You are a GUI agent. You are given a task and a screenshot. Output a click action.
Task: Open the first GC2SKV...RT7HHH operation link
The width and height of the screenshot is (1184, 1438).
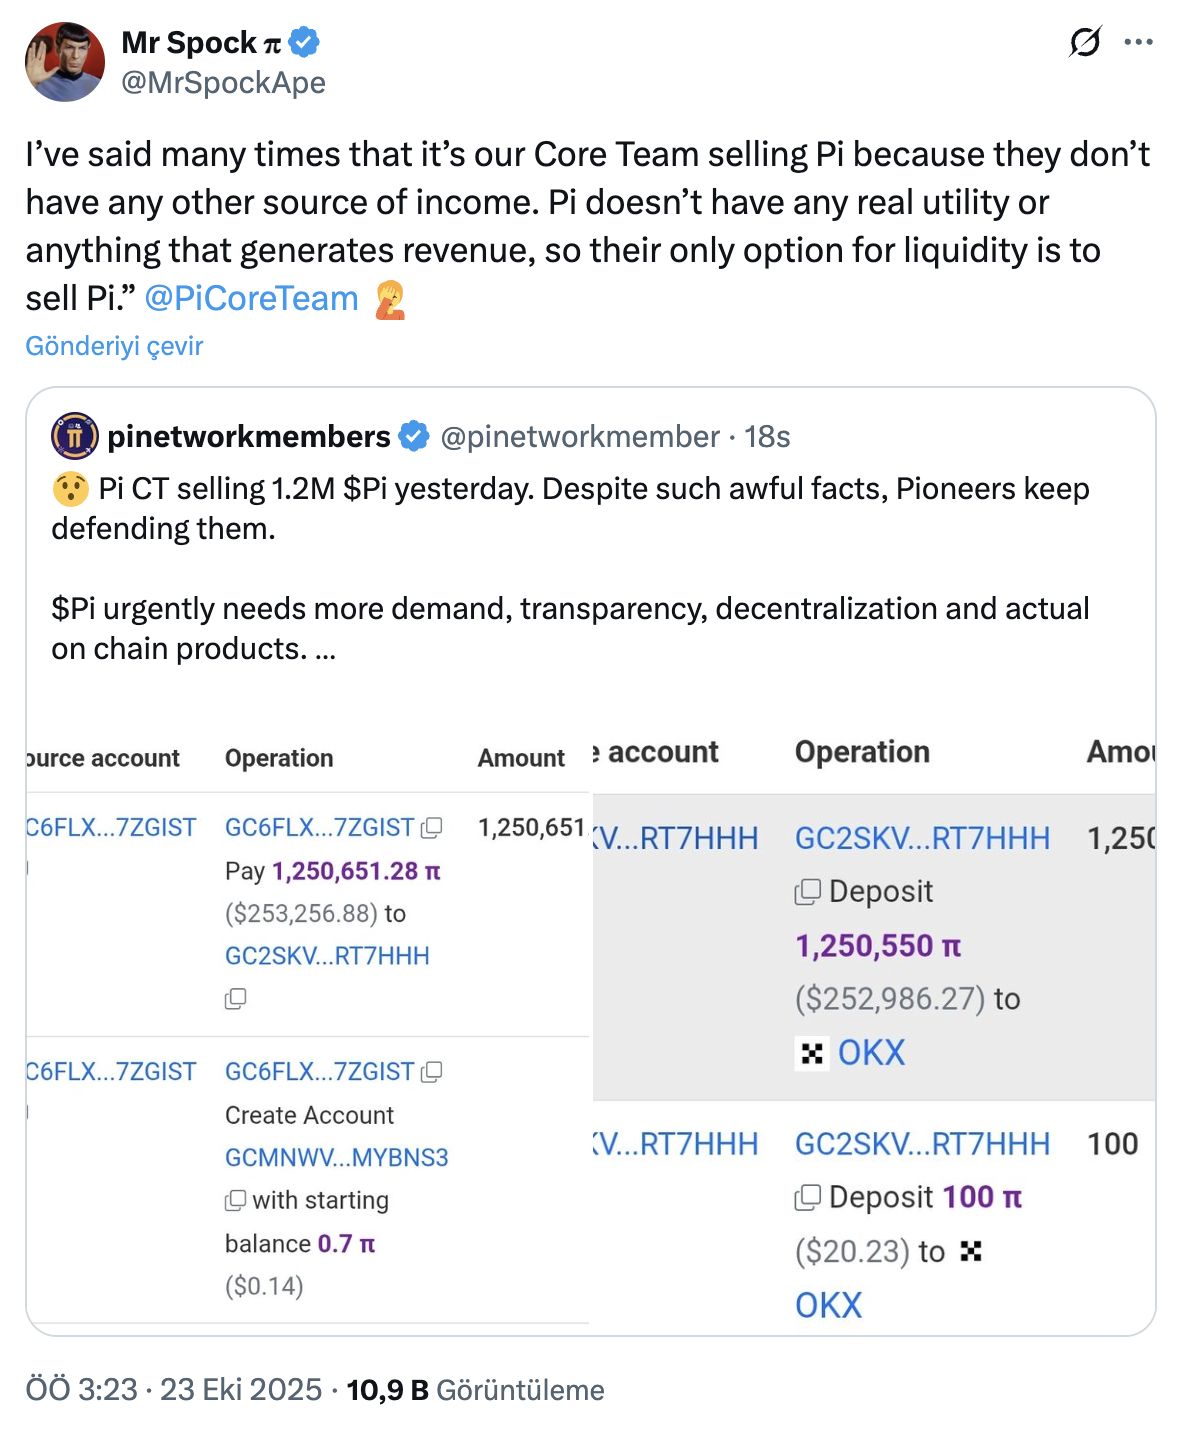point(922,838)
